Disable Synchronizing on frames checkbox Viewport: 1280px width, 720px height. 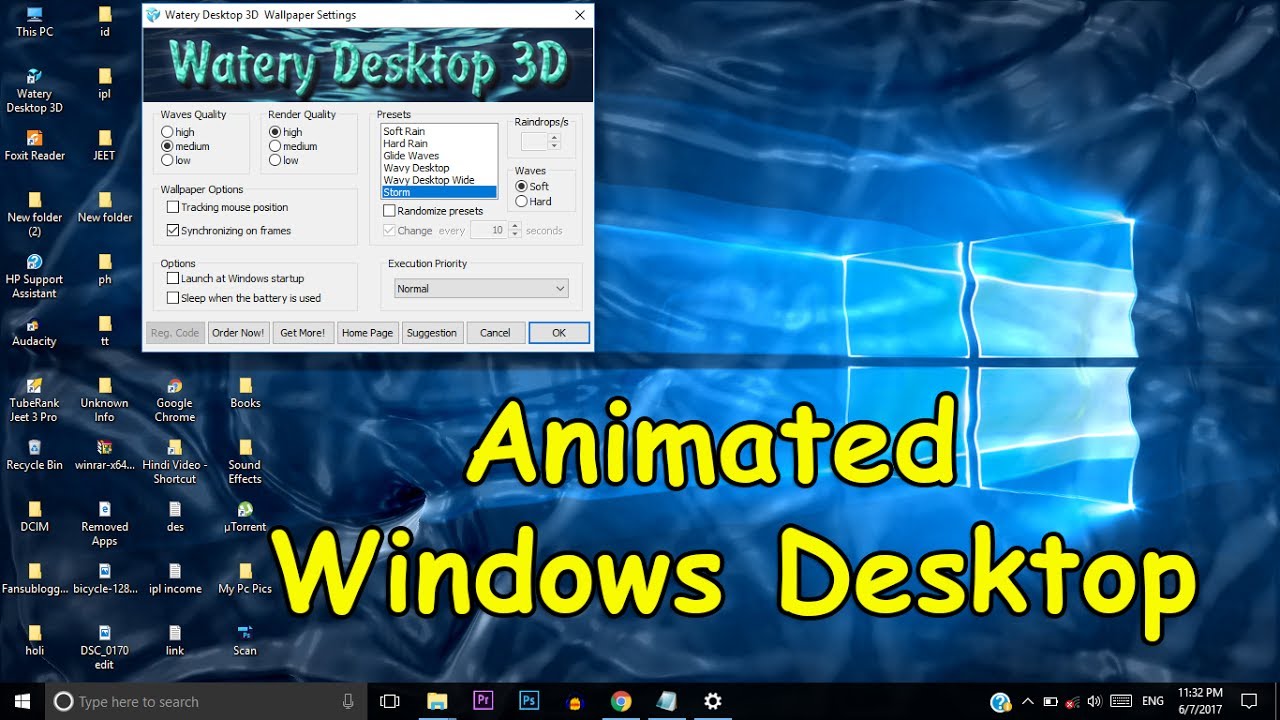tap(173, 230)
